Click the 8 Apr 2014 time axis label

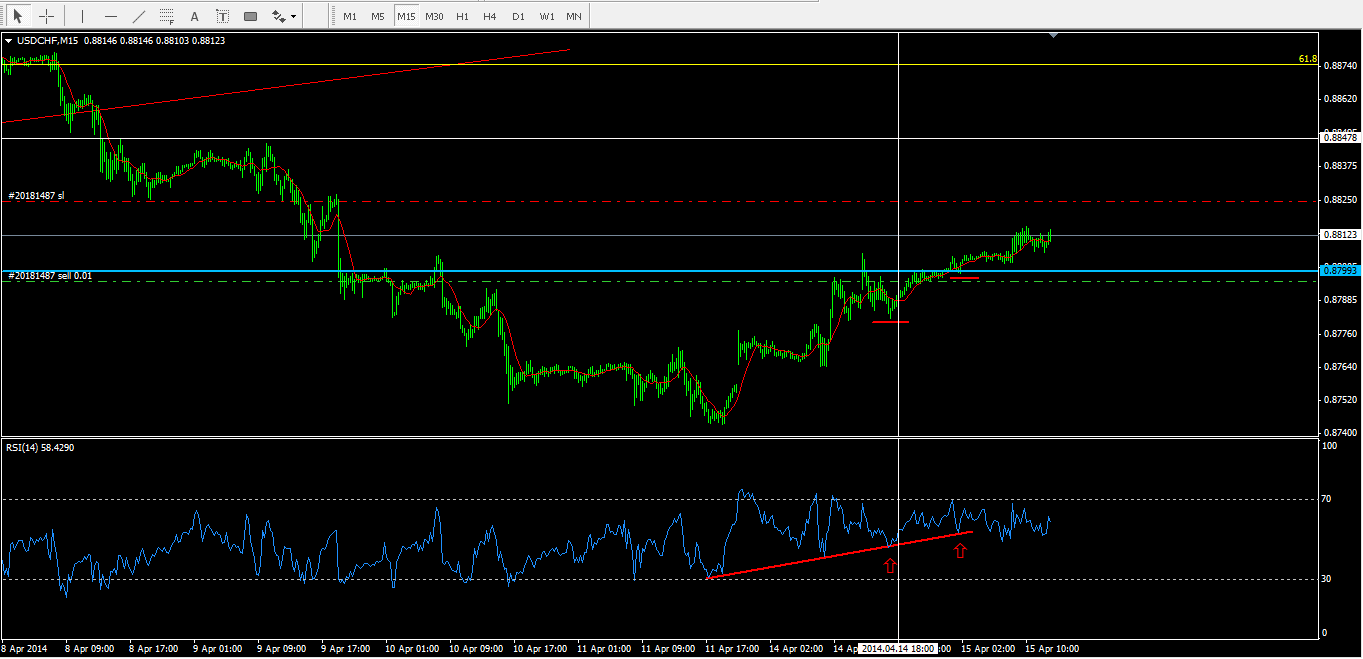point(25,648)
